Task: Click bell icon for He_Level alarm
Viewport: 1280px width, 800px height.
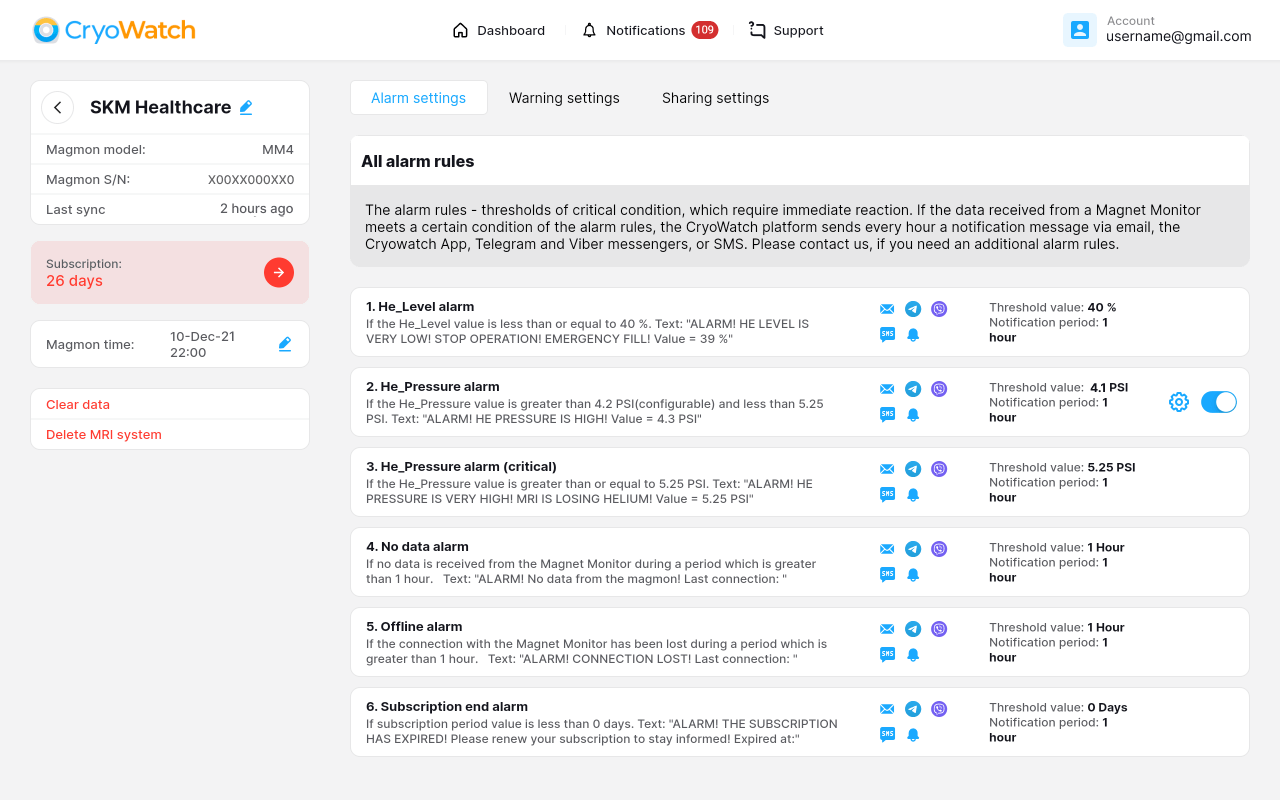Action: pyautogui.click(x=913, y=335)
